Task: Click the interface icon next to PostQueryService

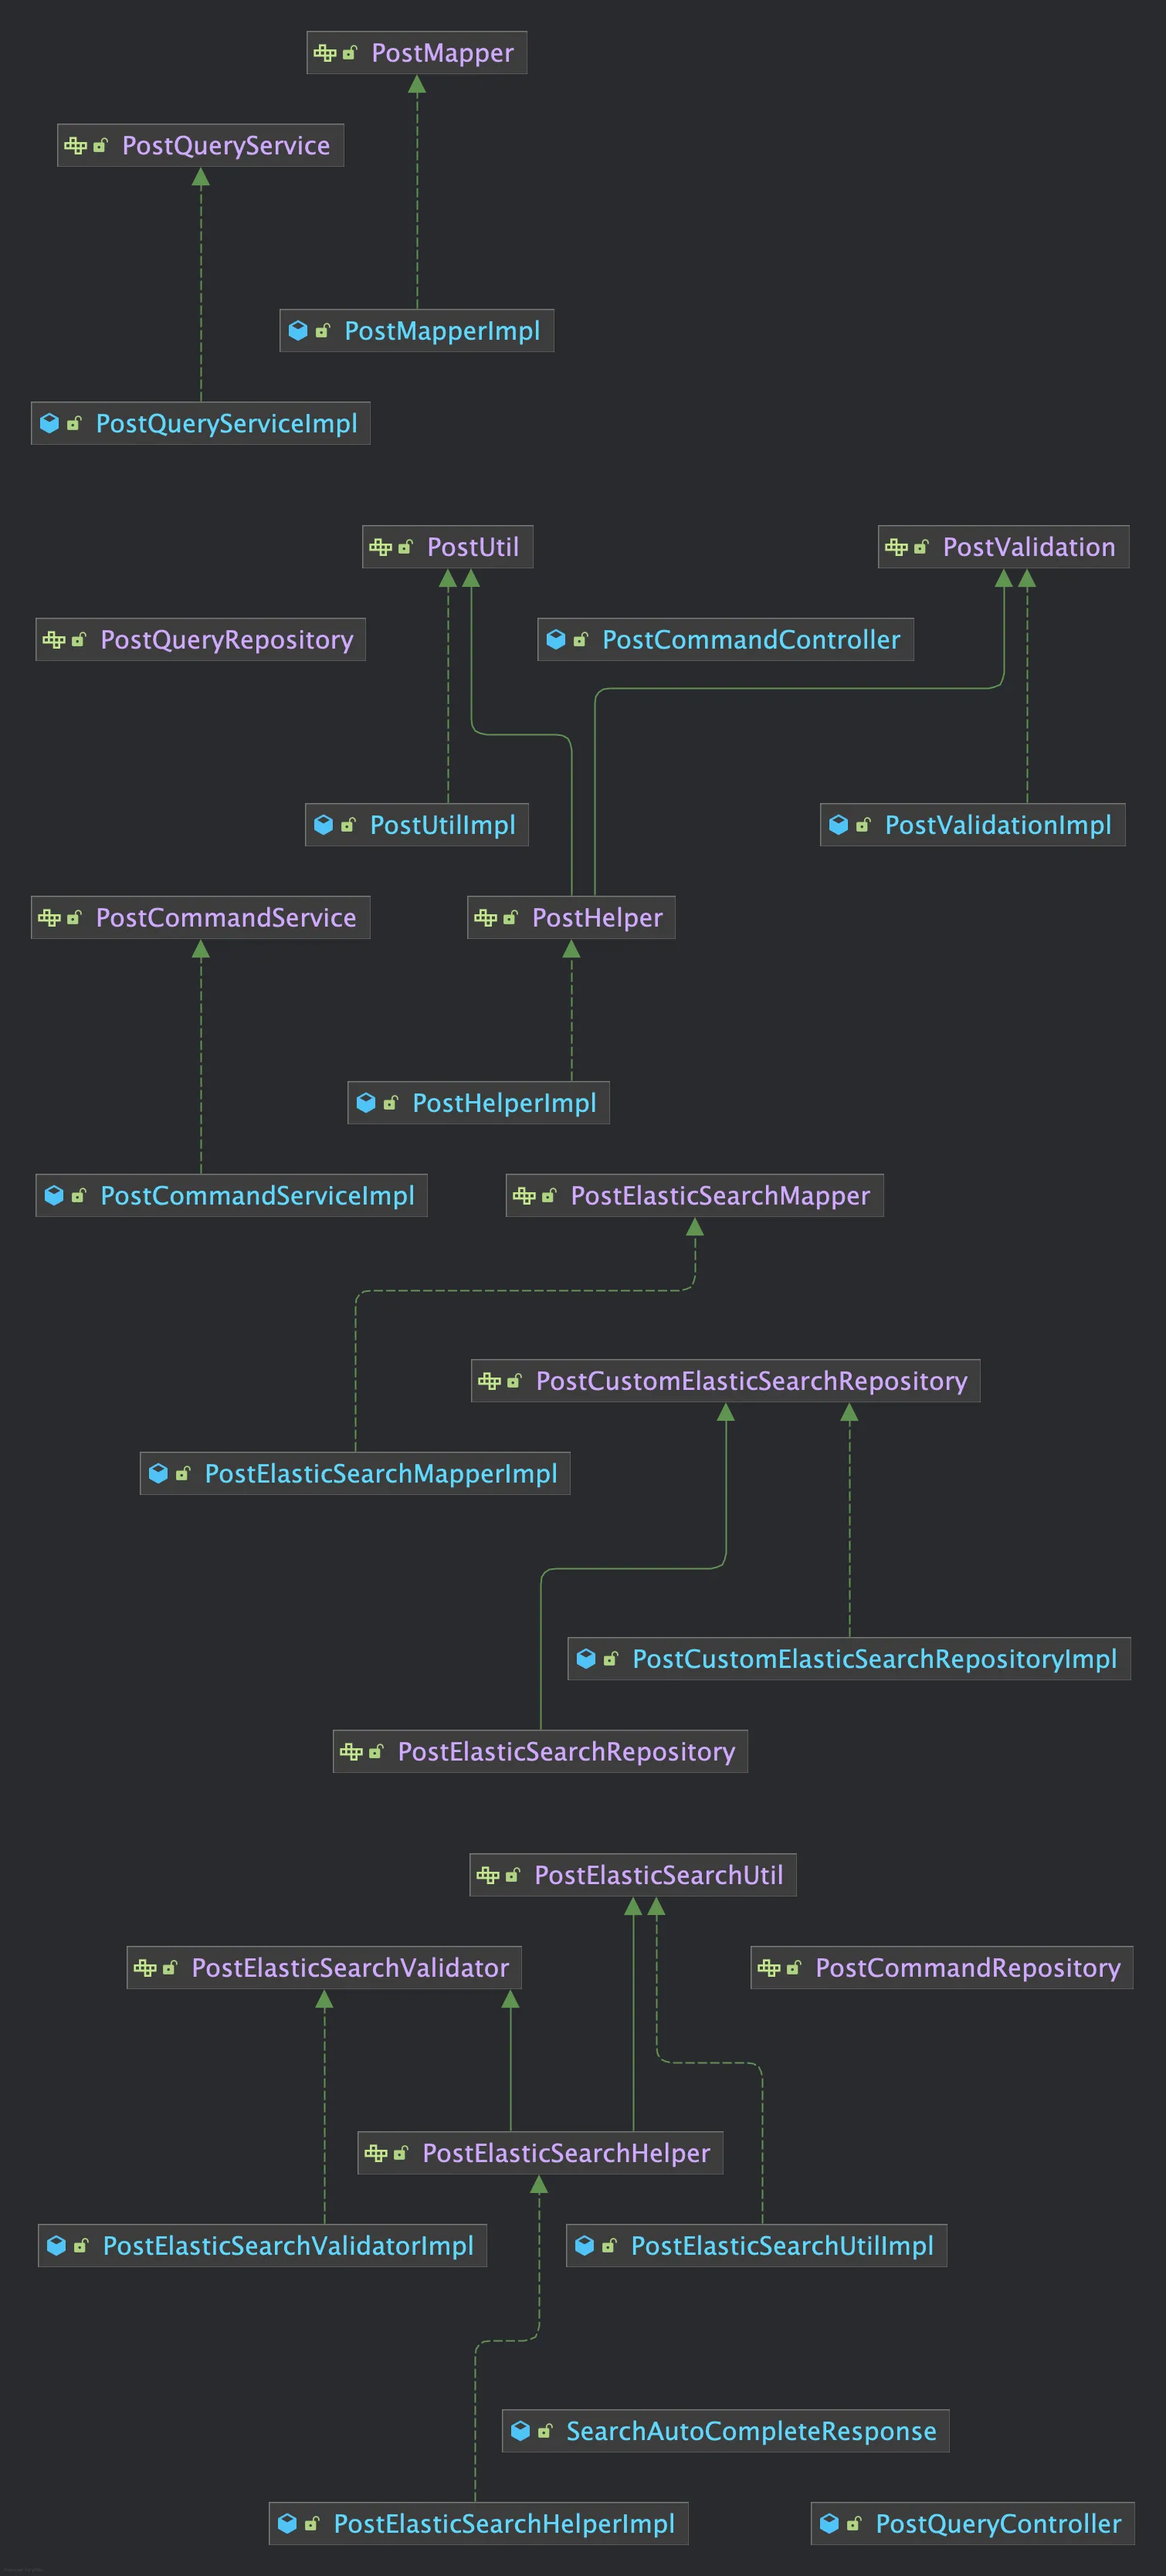Action: [x=75, y=146]
